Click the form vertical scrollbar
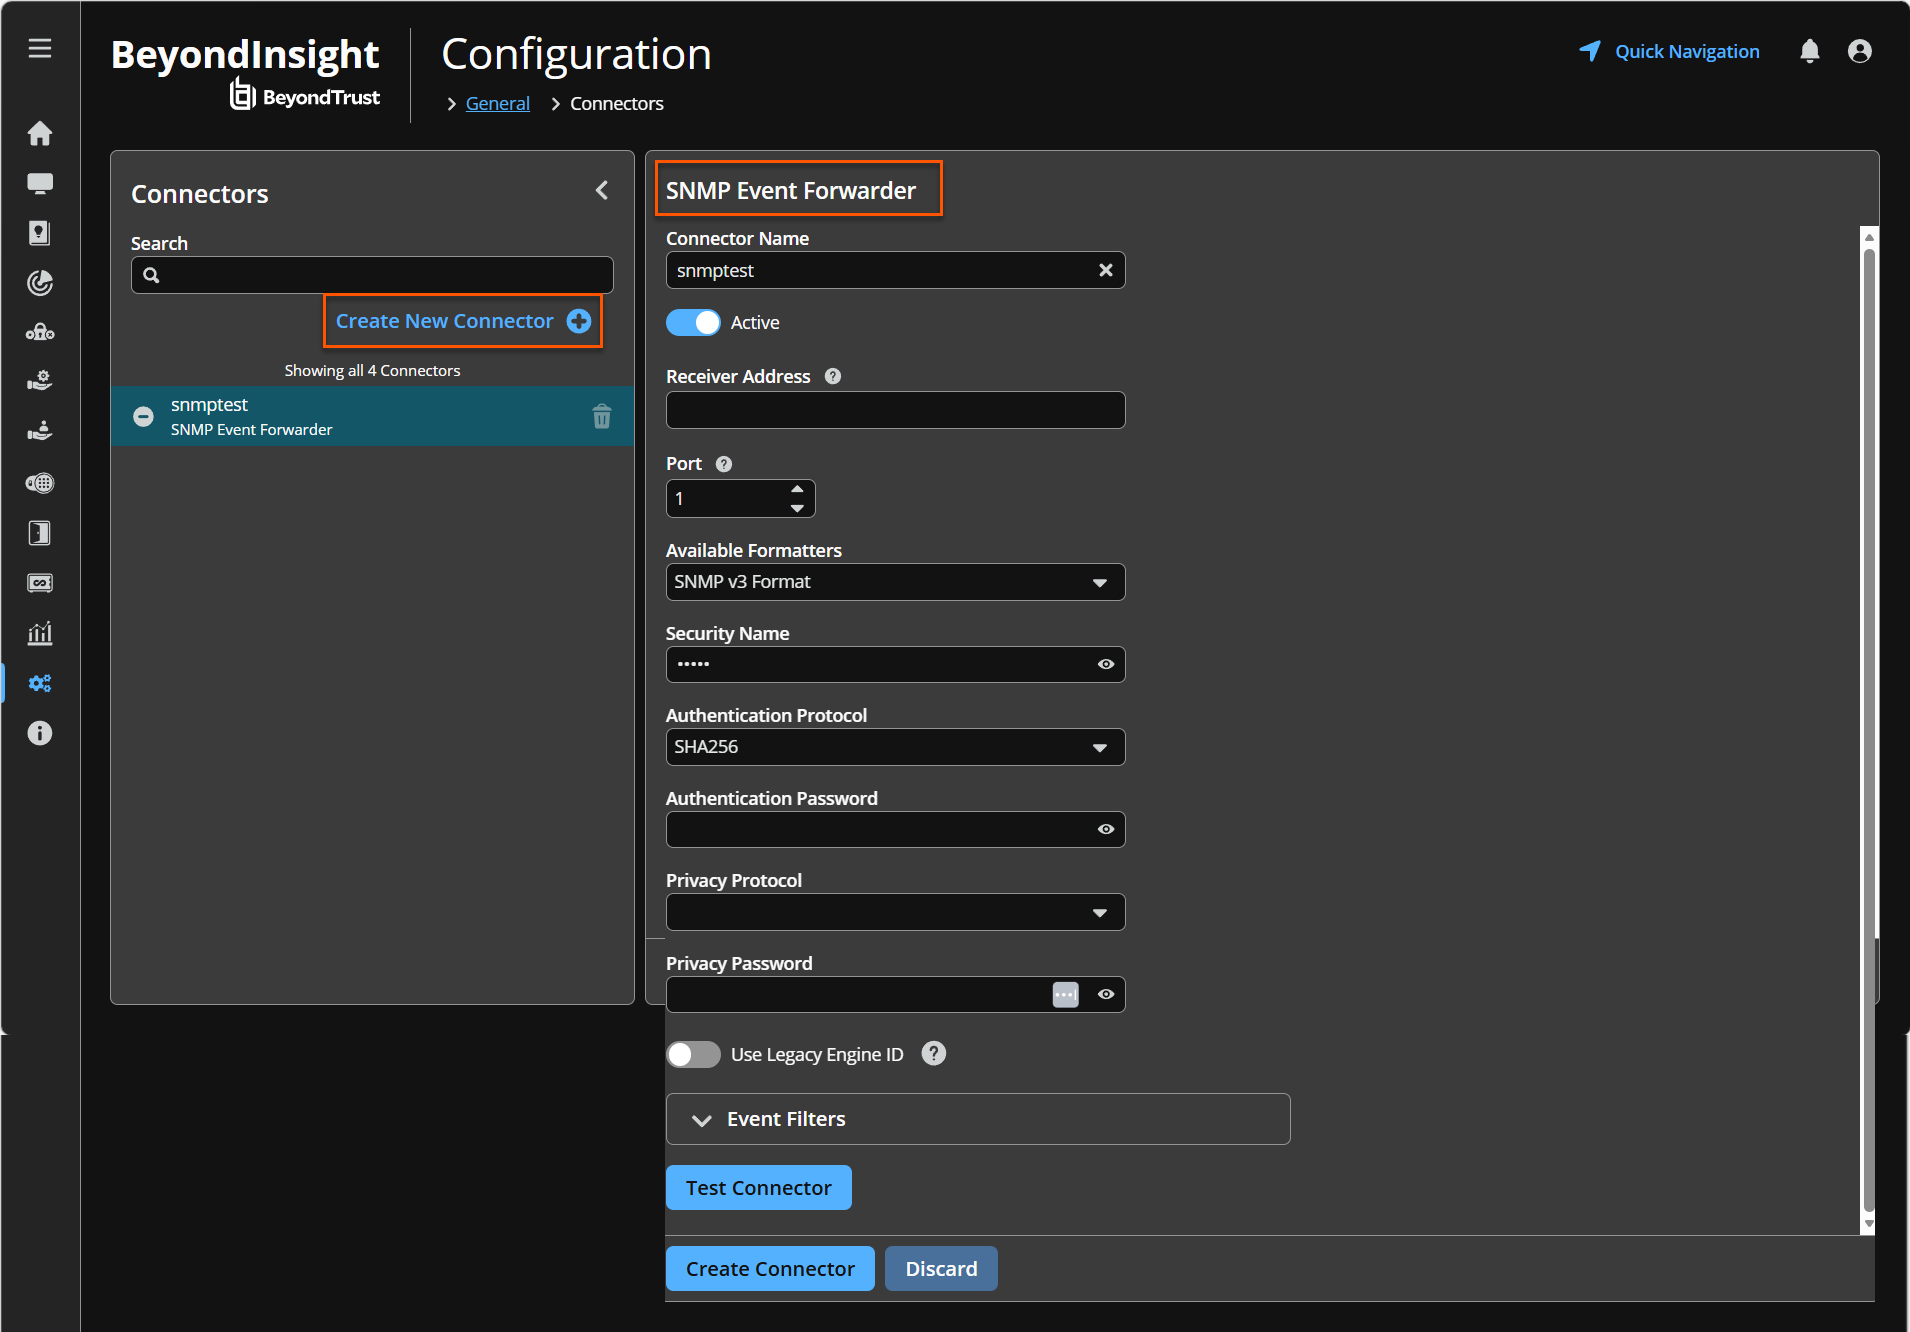The height and width of the screenshot is (1332, 1910). 1868,730
